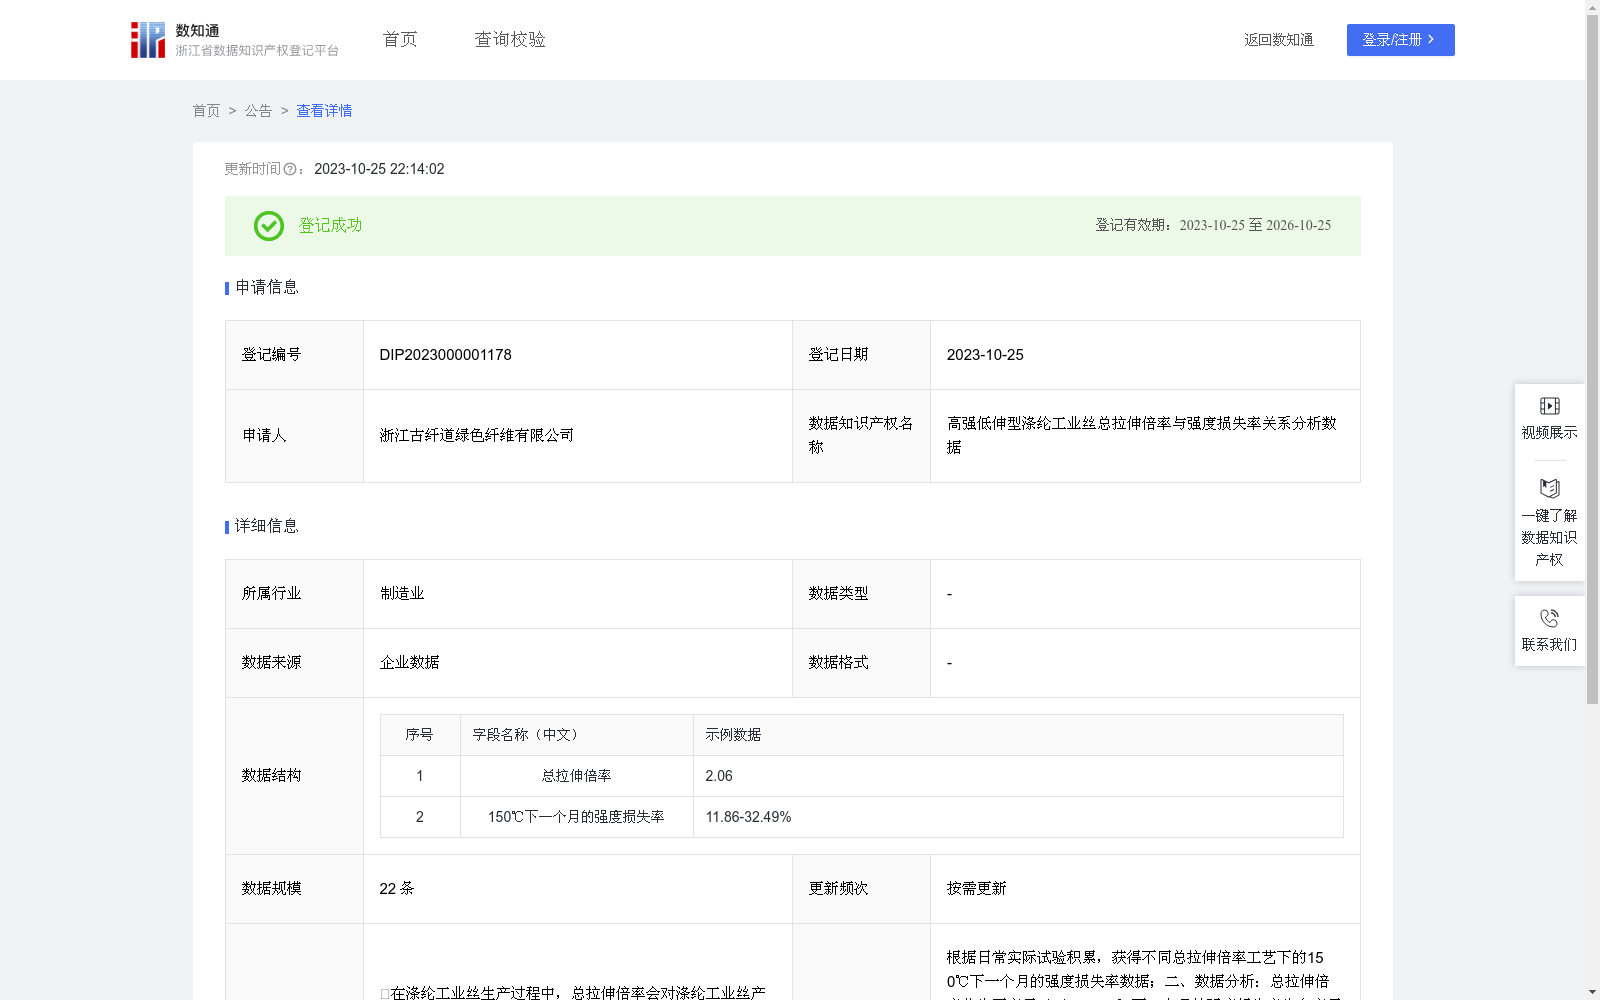The width and height of the screenshot is (1600, 1000).
Task: Click the 数知通 logo icon
Action: (148, 40)
